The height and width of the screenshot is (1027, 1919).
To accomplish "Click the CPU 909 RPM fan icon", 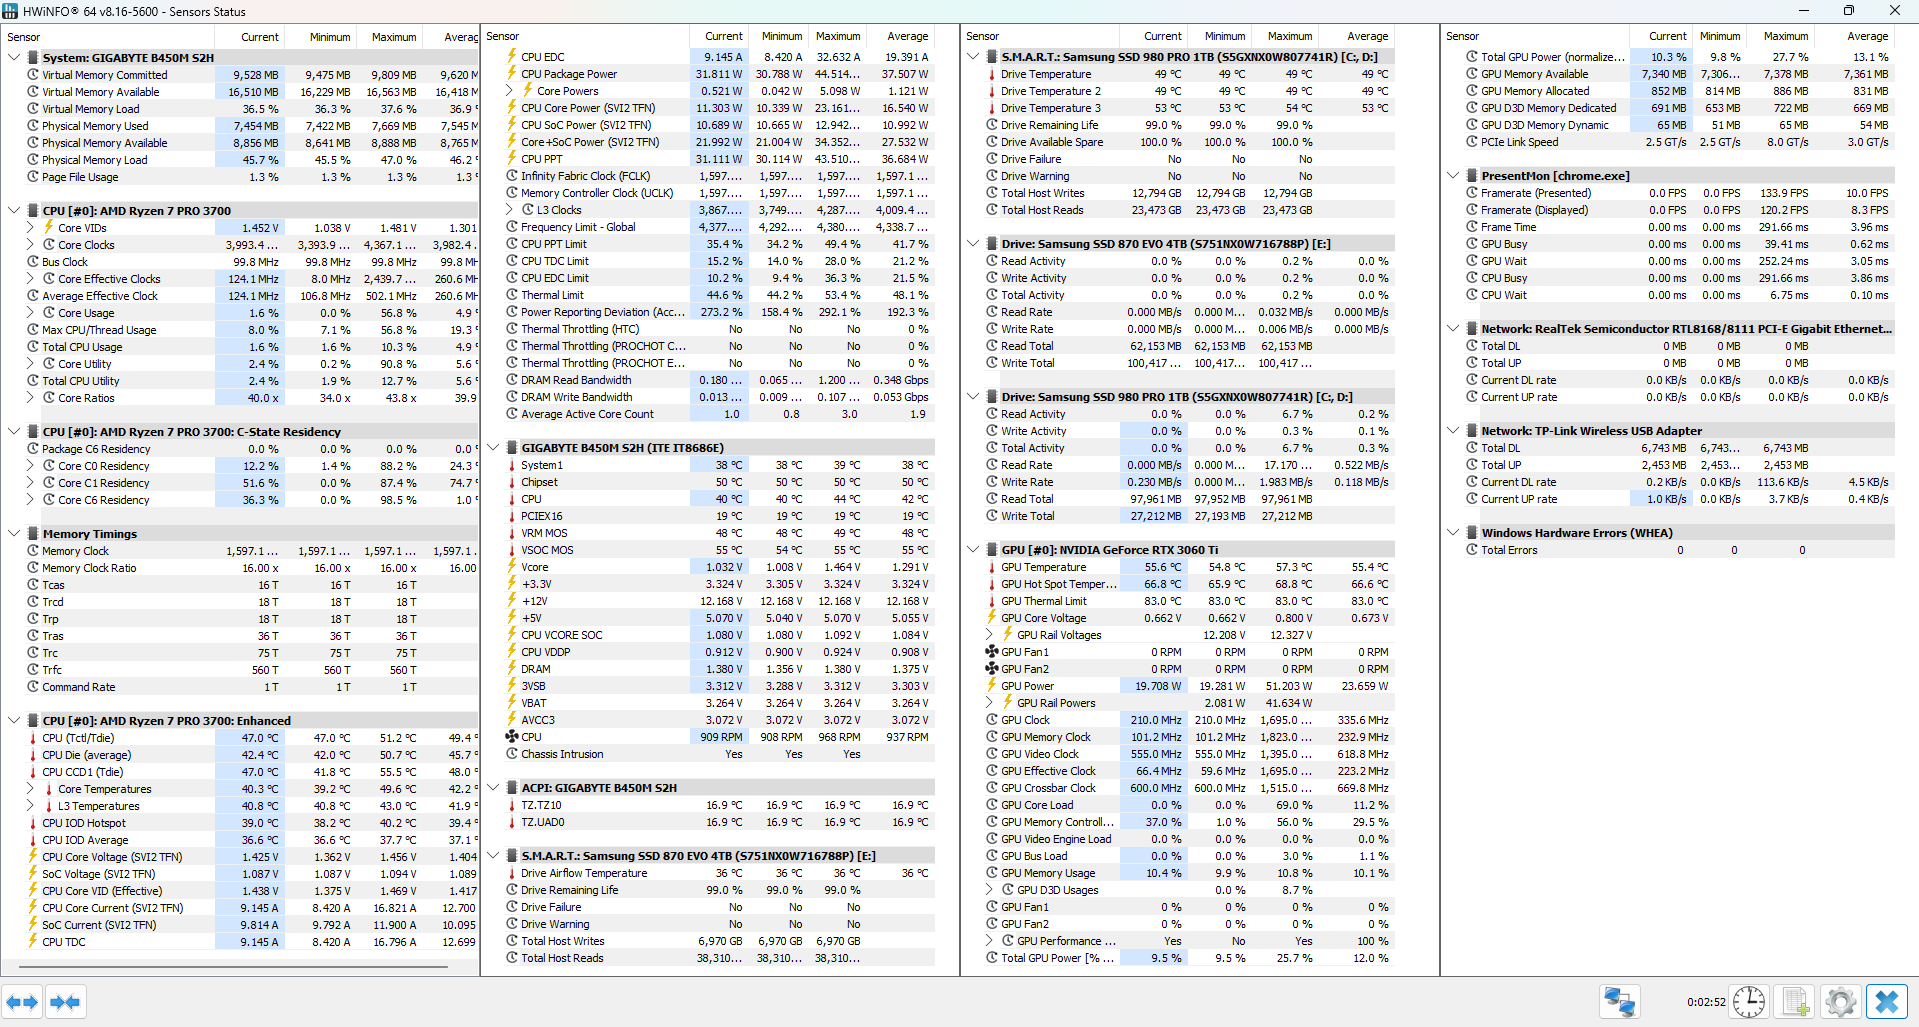I will 512,737.
